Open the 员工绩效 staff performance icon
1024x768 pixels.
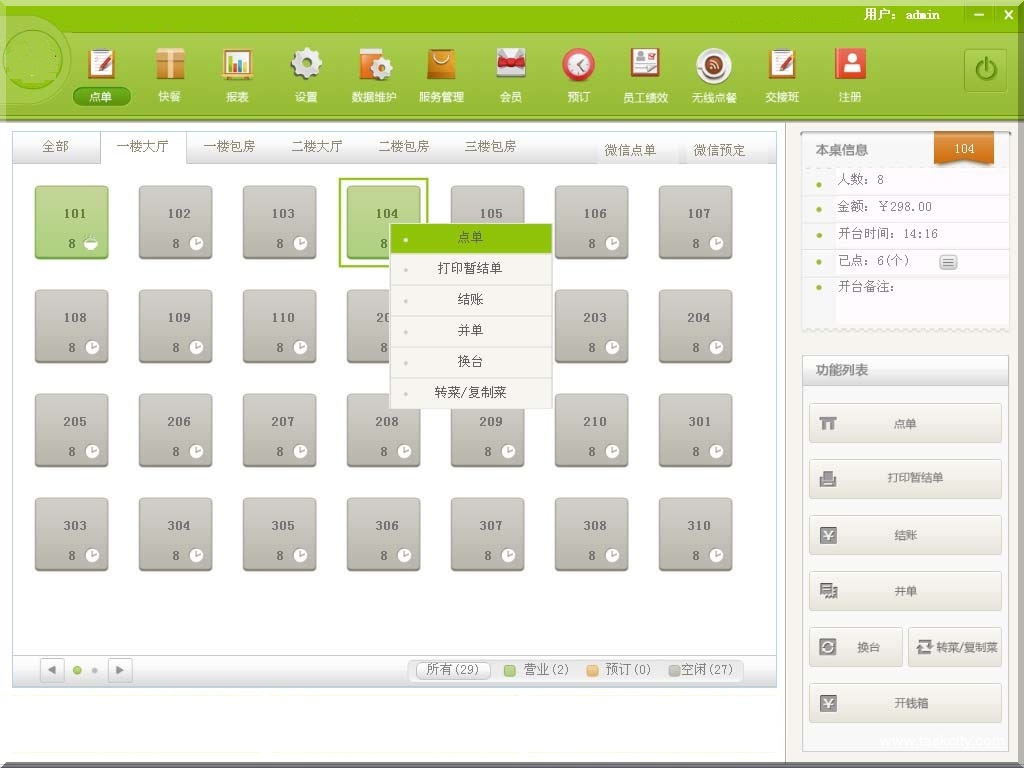(645, 66)
